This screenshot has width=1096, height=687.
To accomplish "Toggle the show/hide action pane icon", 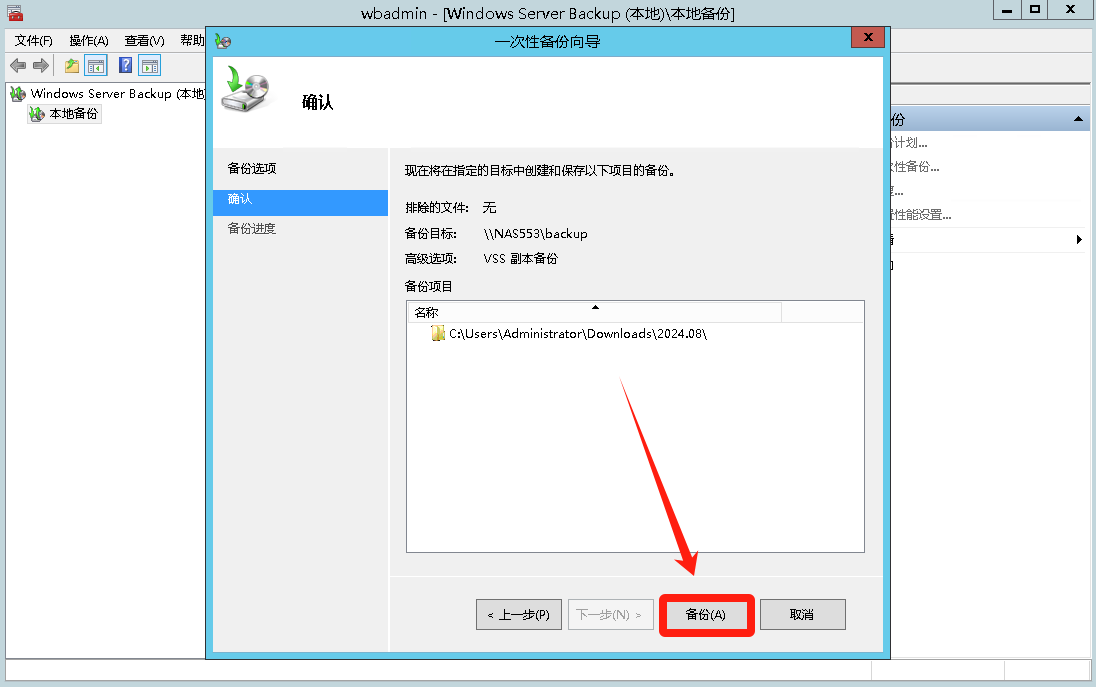I will point(150,66).
